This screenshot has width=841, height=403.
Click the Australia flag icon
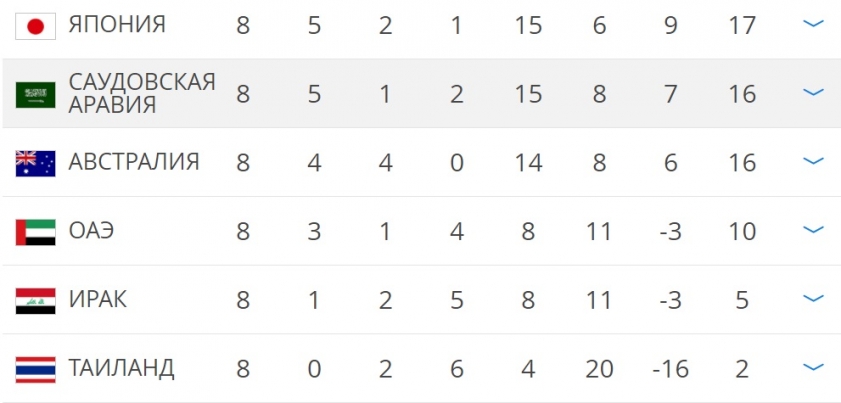35,164
